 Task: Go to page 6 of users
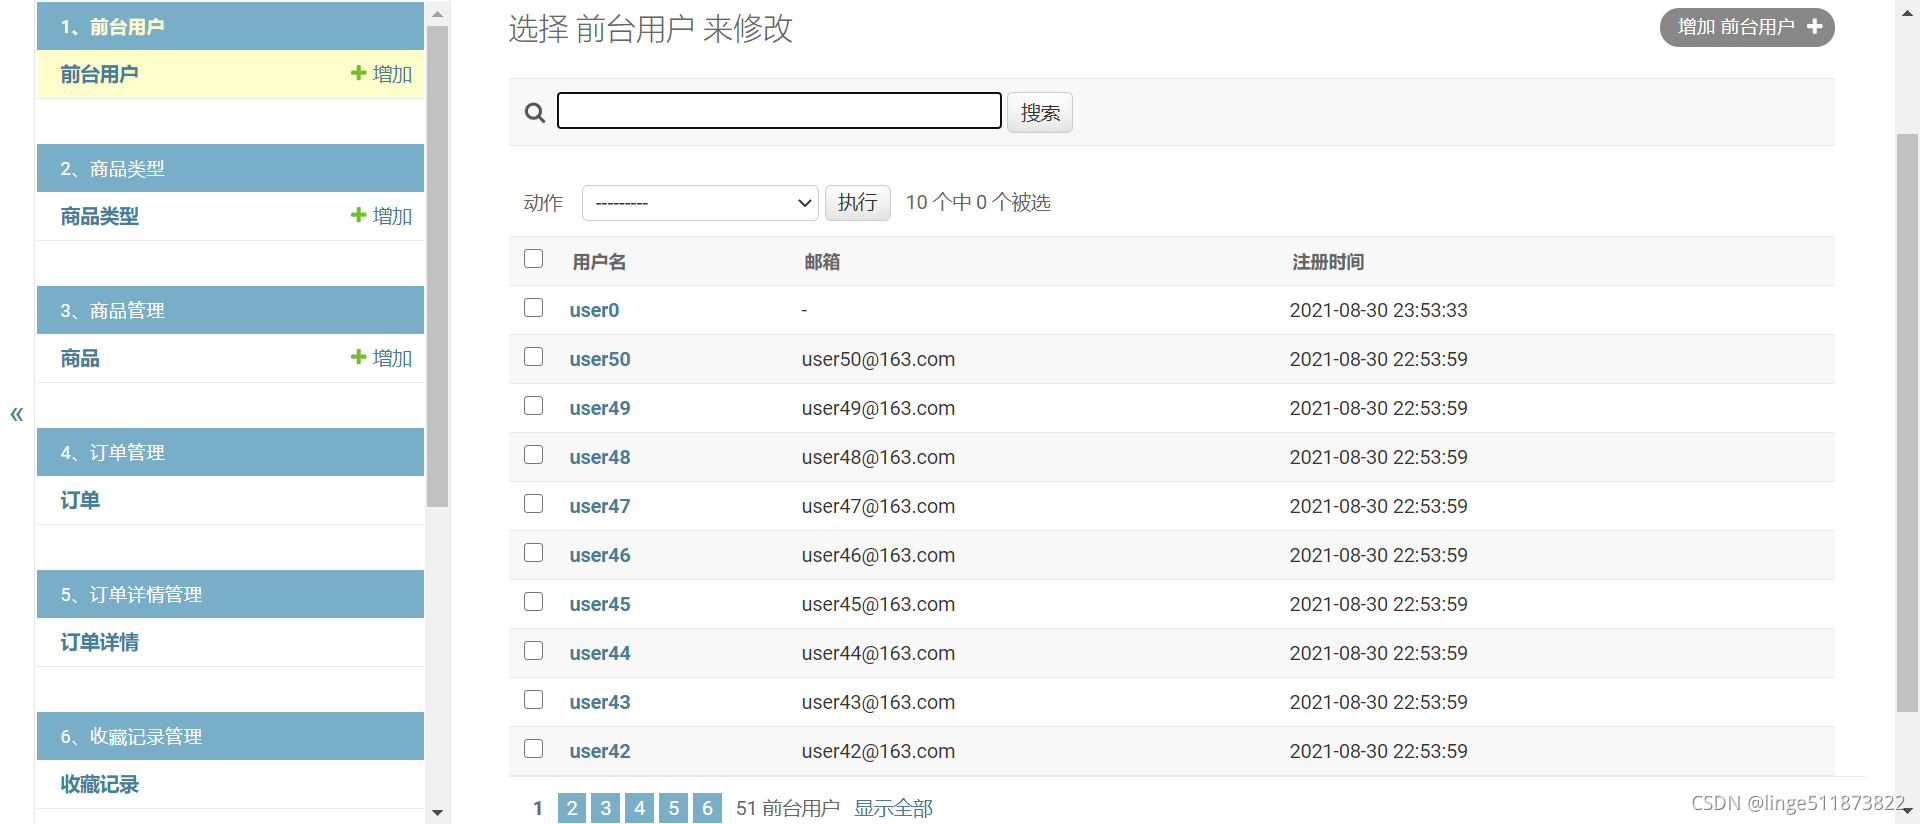click(x=707, y=808)
